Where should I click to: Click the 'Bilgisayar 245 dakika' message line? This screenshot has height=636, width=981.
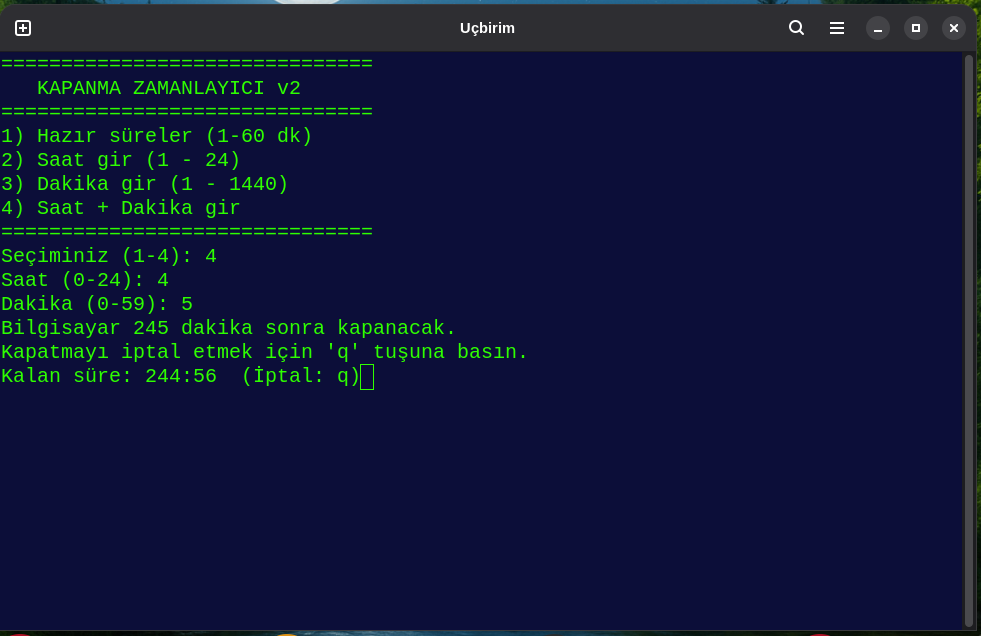(x=228, y=328)
